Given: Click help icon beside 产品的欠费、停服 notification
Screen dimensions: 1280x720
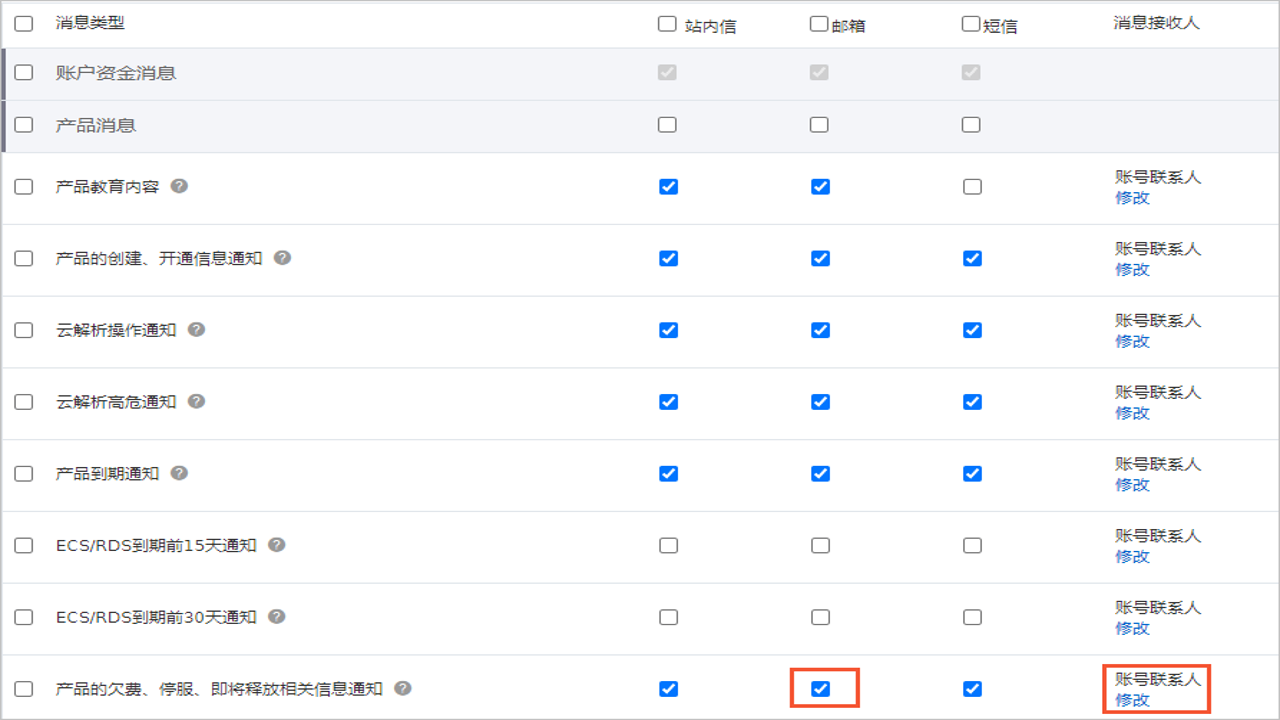Looking at the screenshot, I should coord(403,688).
